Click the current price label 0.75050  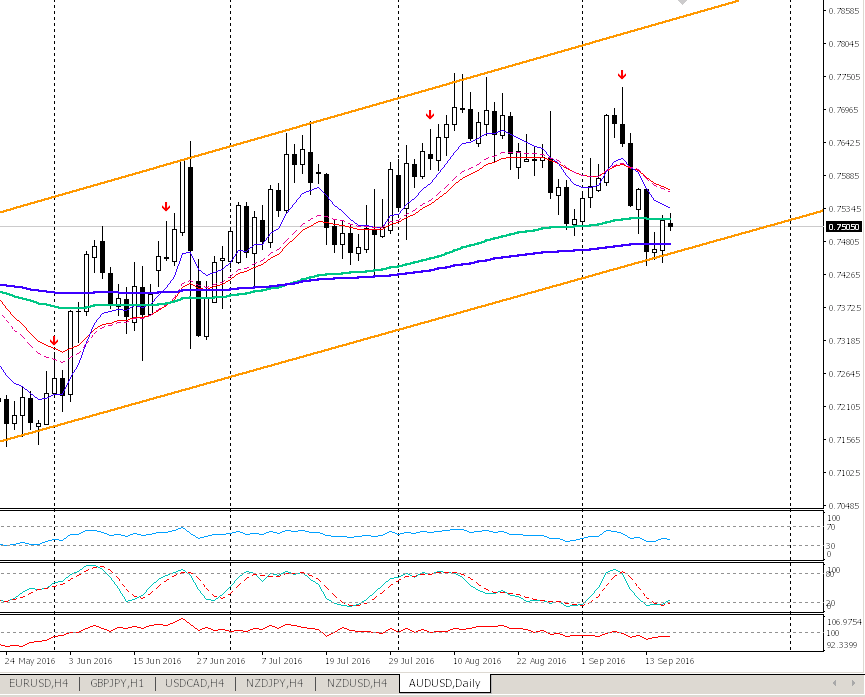843,227
